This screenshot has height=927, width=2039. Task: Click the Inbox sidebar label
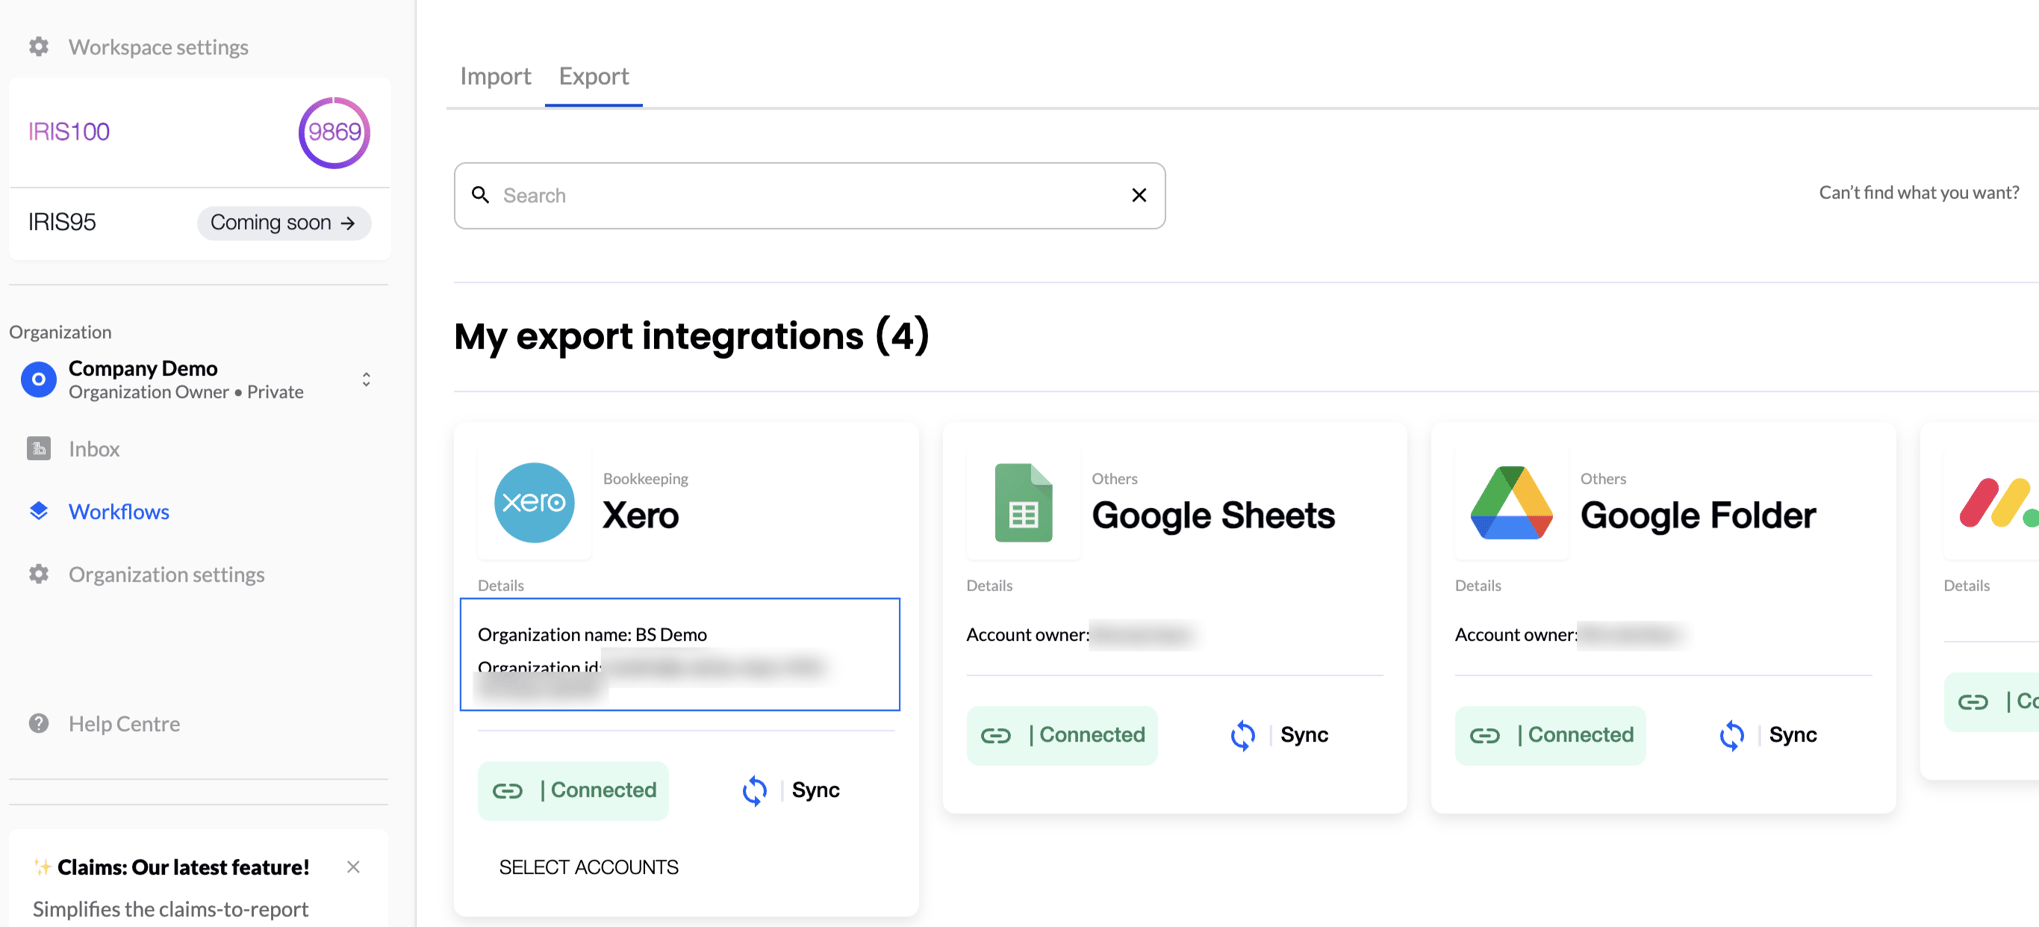[x=94, y=449]
